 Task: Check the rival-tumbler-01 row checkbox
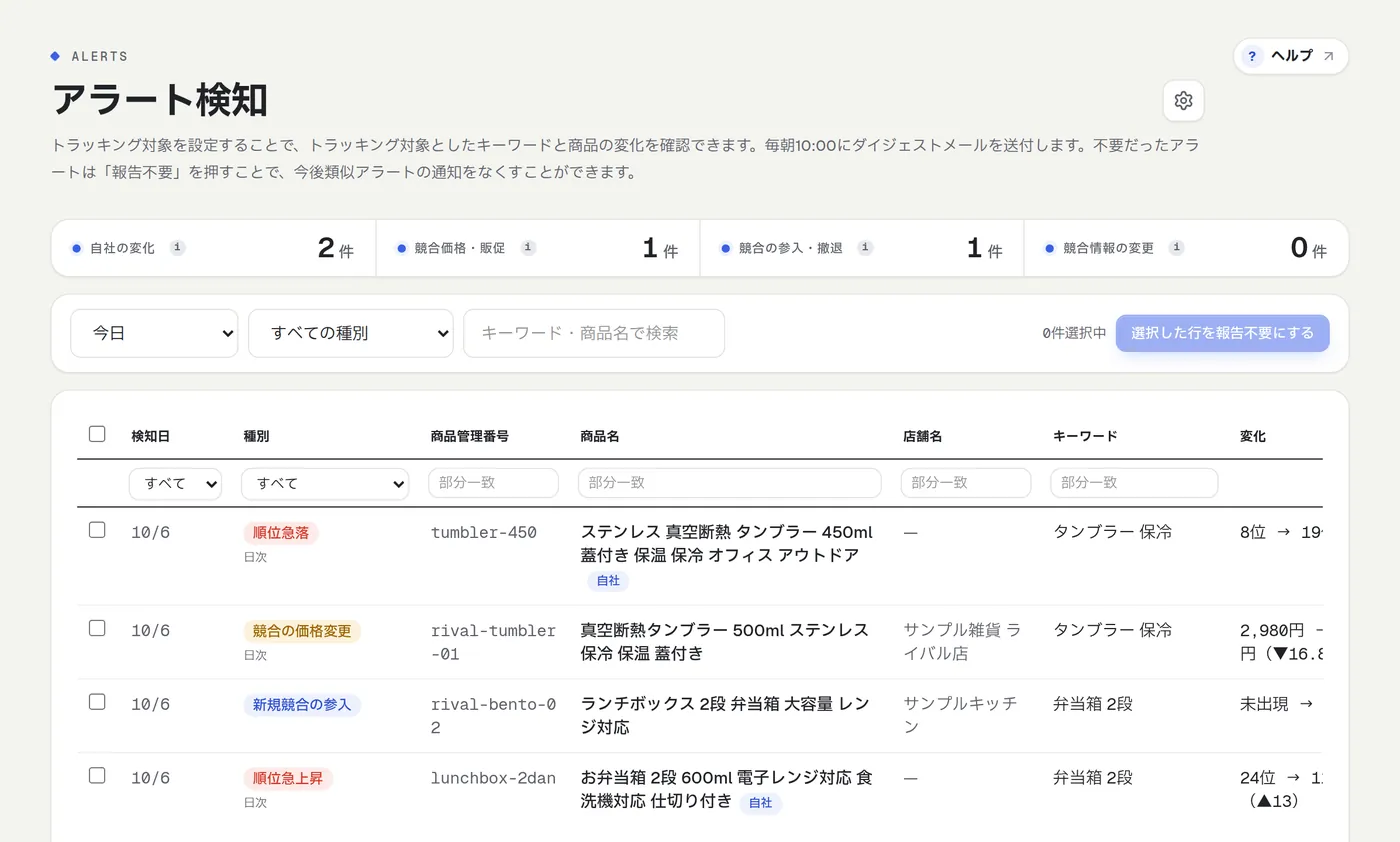tap(97, 628)
